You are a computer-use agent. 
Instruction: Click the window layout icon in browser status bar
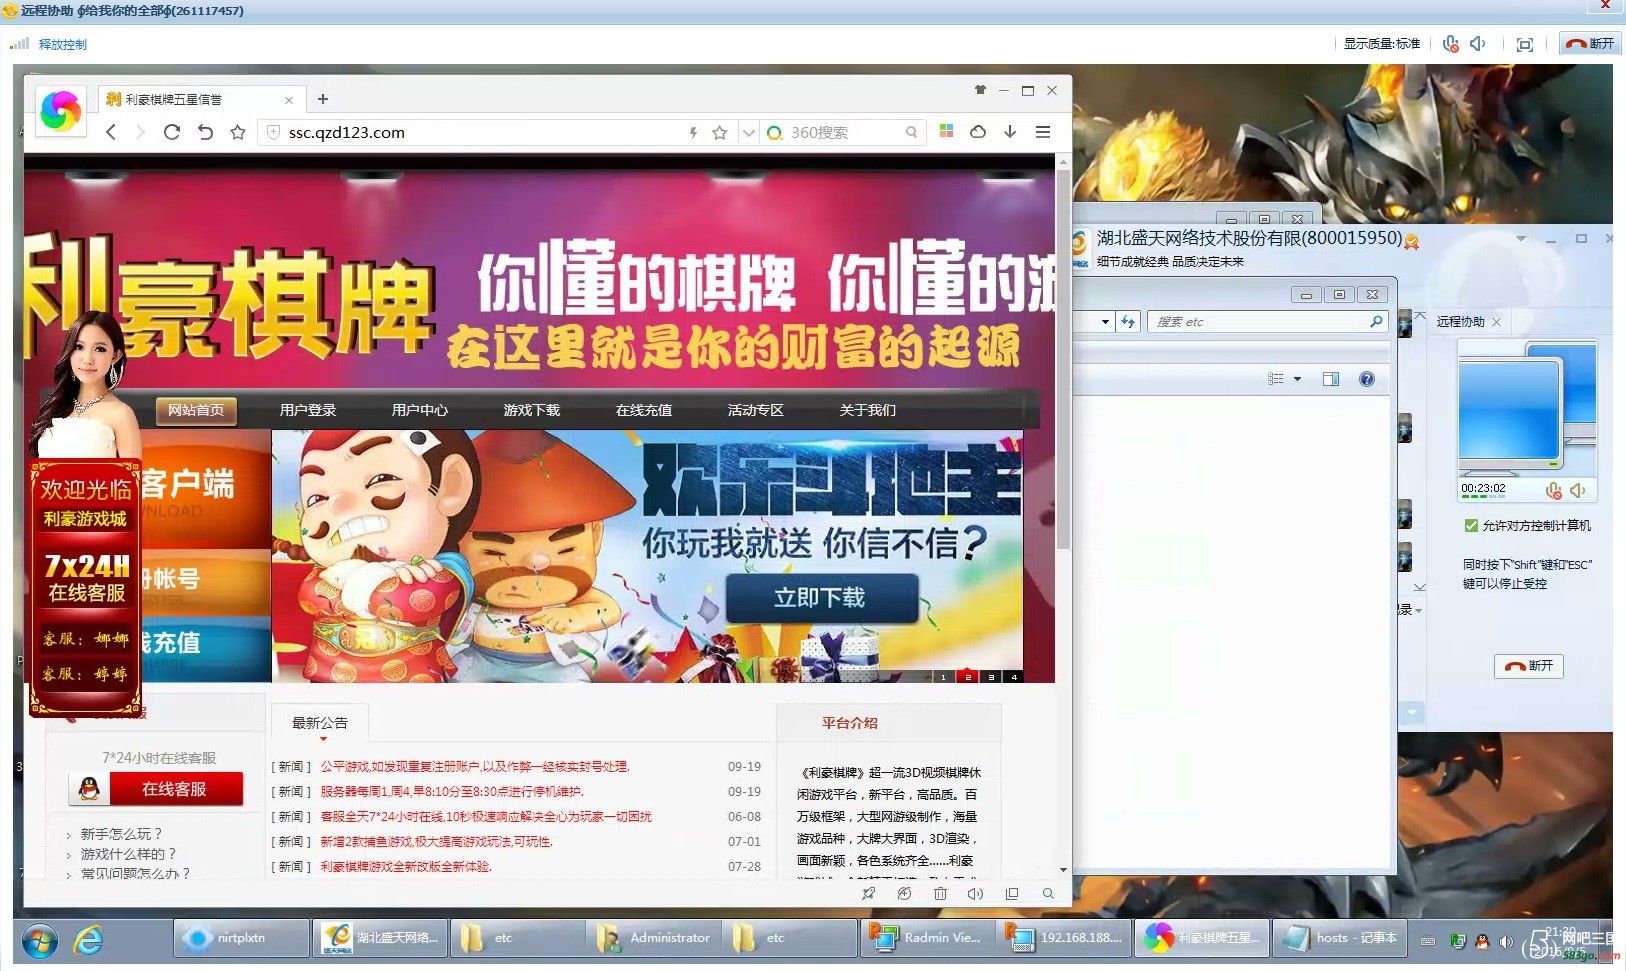(1012, 894)
